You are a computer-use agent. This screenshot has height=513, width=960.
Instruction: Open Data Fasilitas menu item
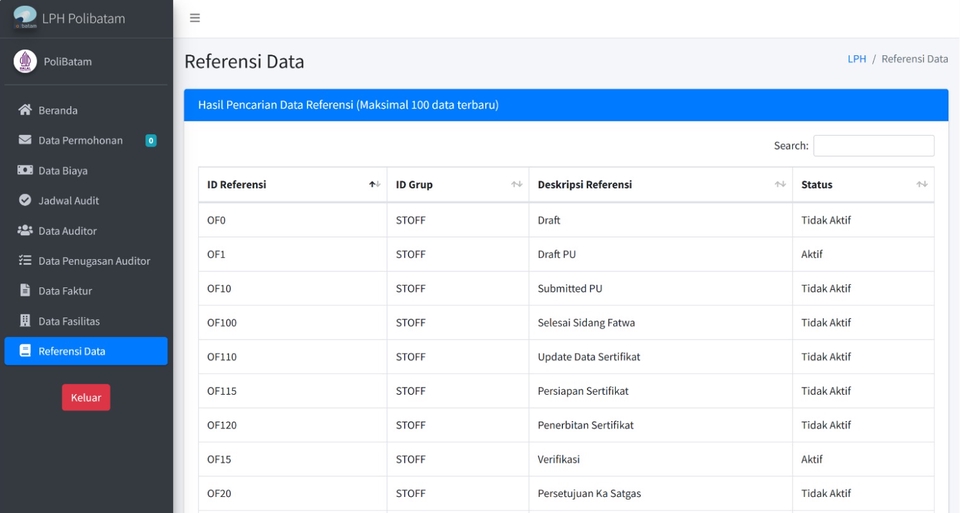click(86, 321)
